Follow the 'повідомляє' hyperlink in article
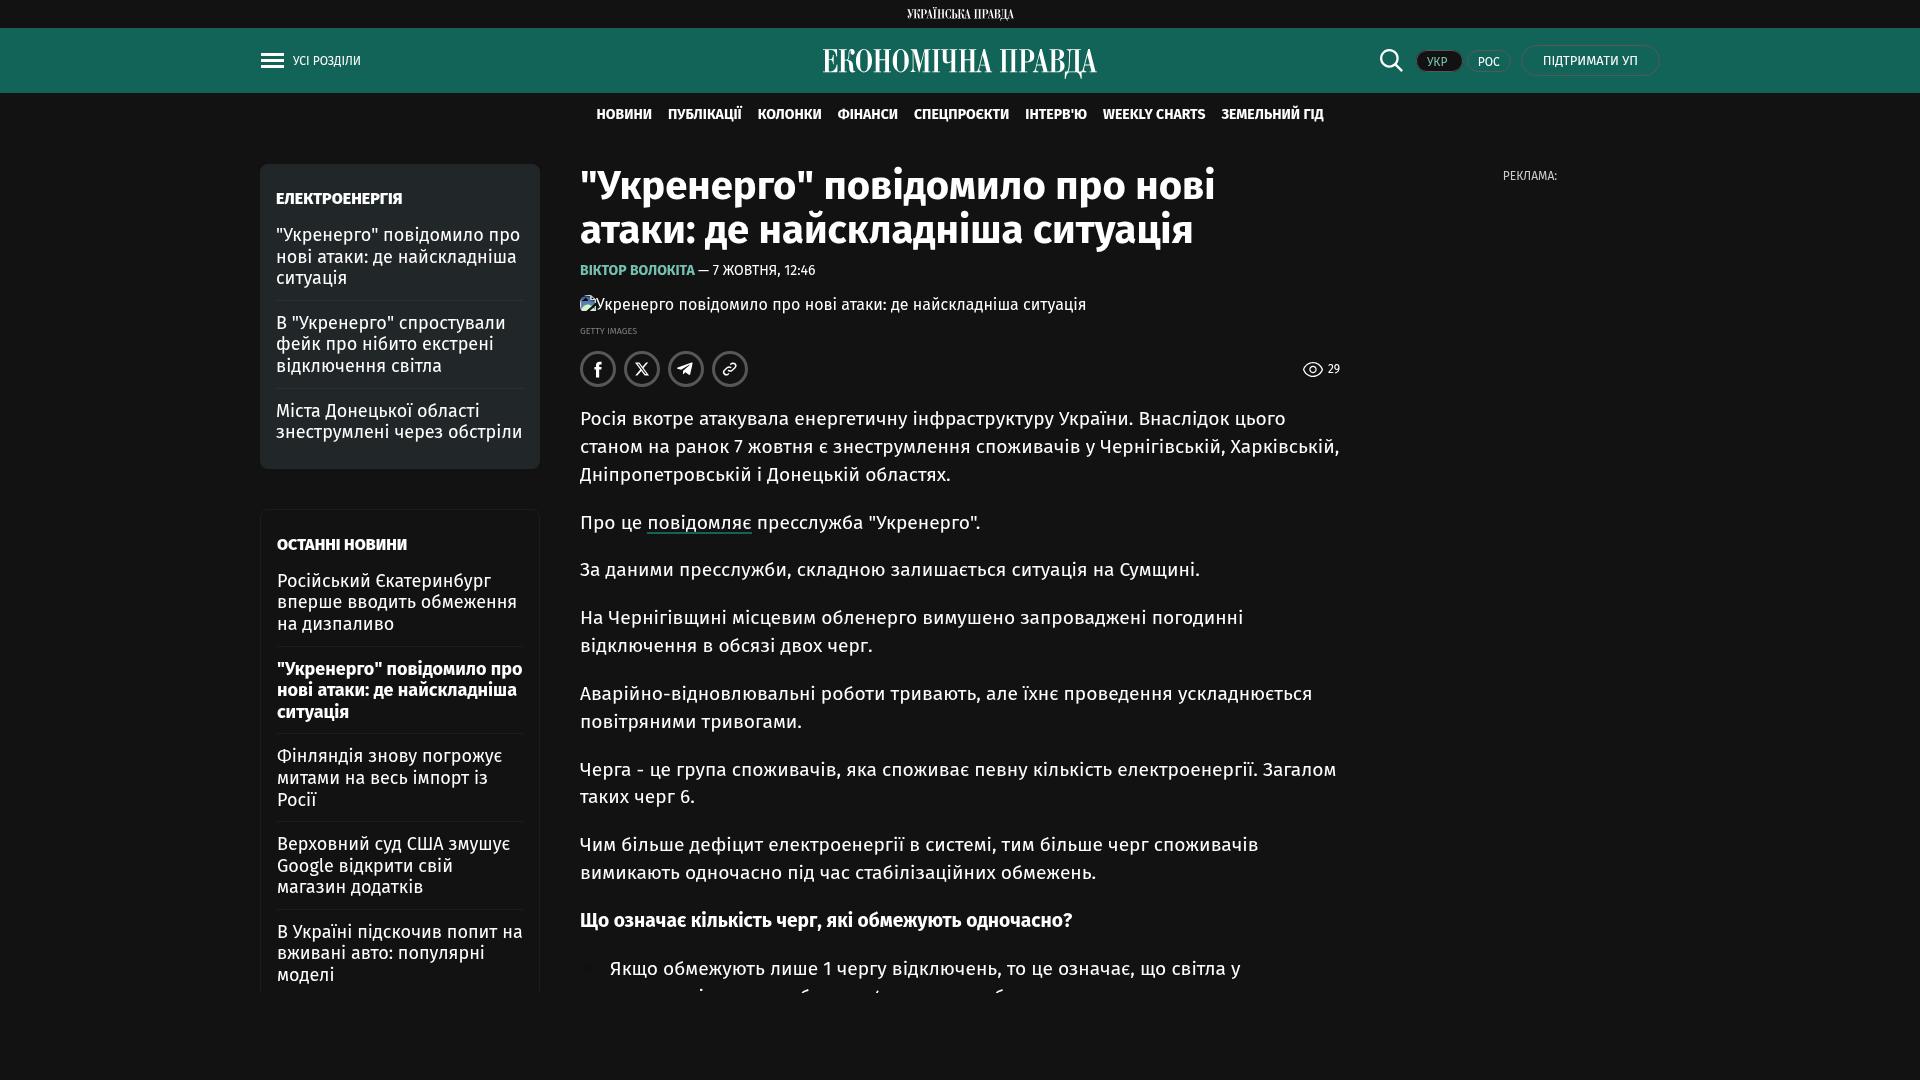Image resolution: width=1920 pixels, height=1080 pixels. coord(699,523)
